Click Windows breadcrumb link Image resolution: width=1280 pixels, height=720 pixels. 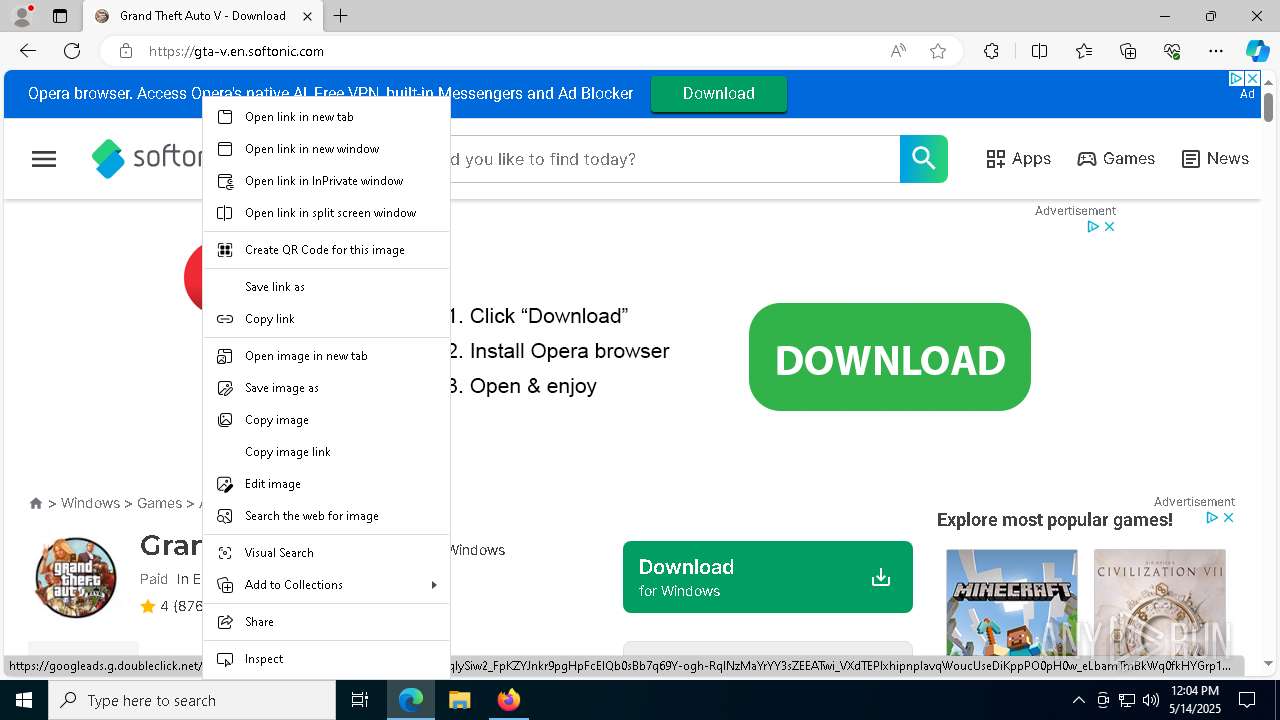90,503
